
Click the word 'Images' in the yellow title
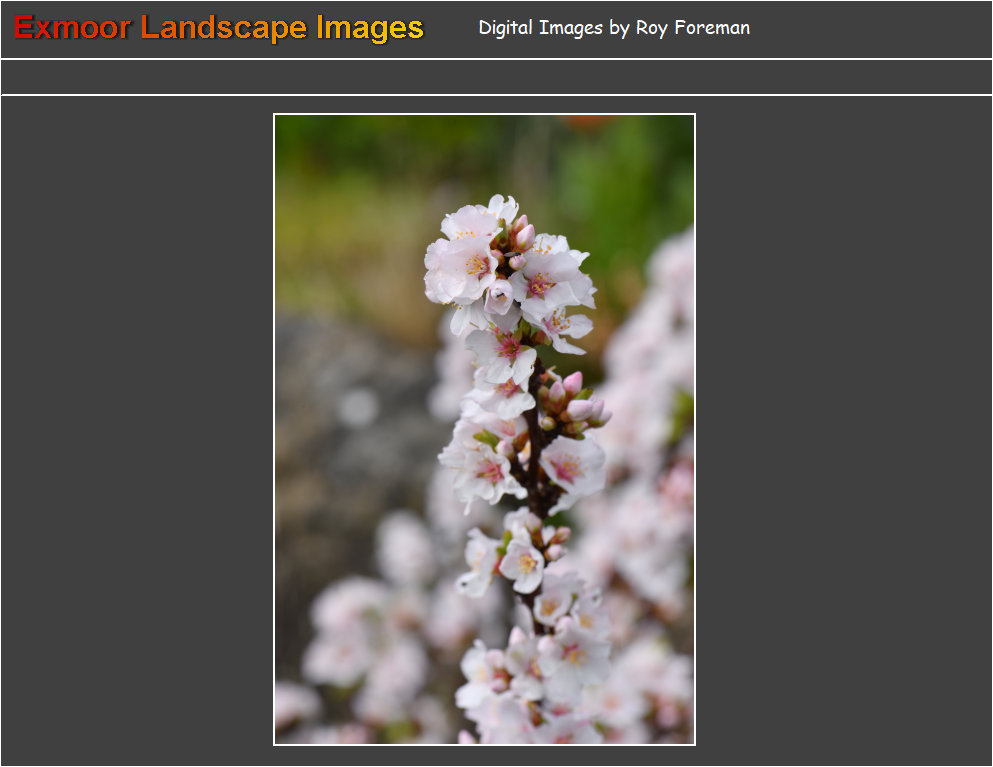370,28
